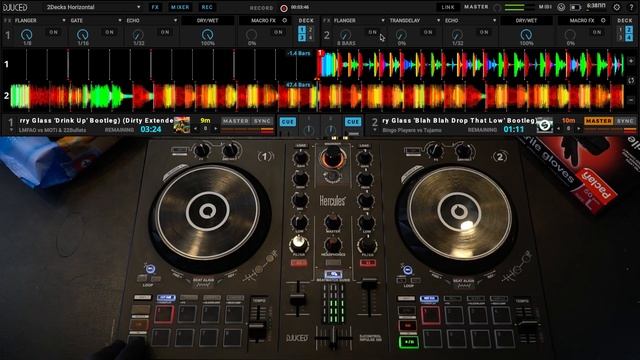
Task: Click deck 2 SYNC button
Action: point(626,121)
